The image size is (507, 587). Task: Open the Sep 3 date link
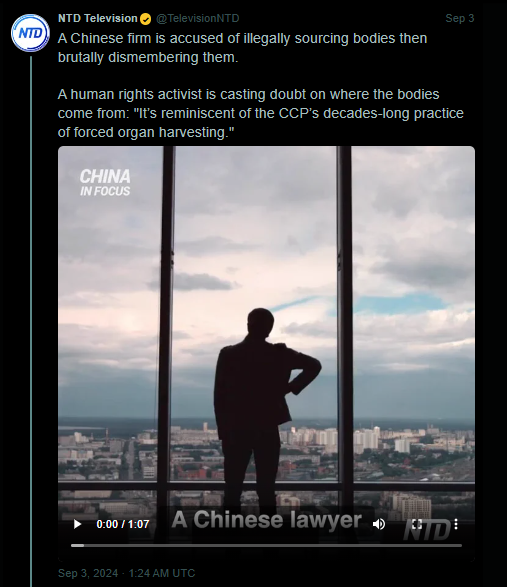click(x=460, y=18)
